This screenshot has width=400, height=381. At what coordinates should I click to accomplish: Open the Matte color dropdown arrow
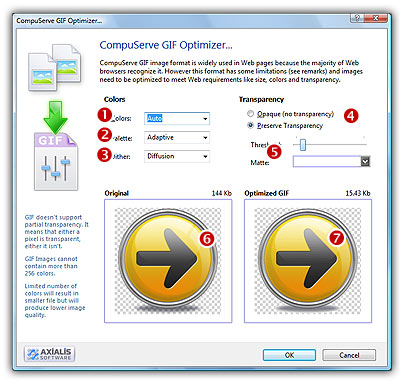coord(365,162)
